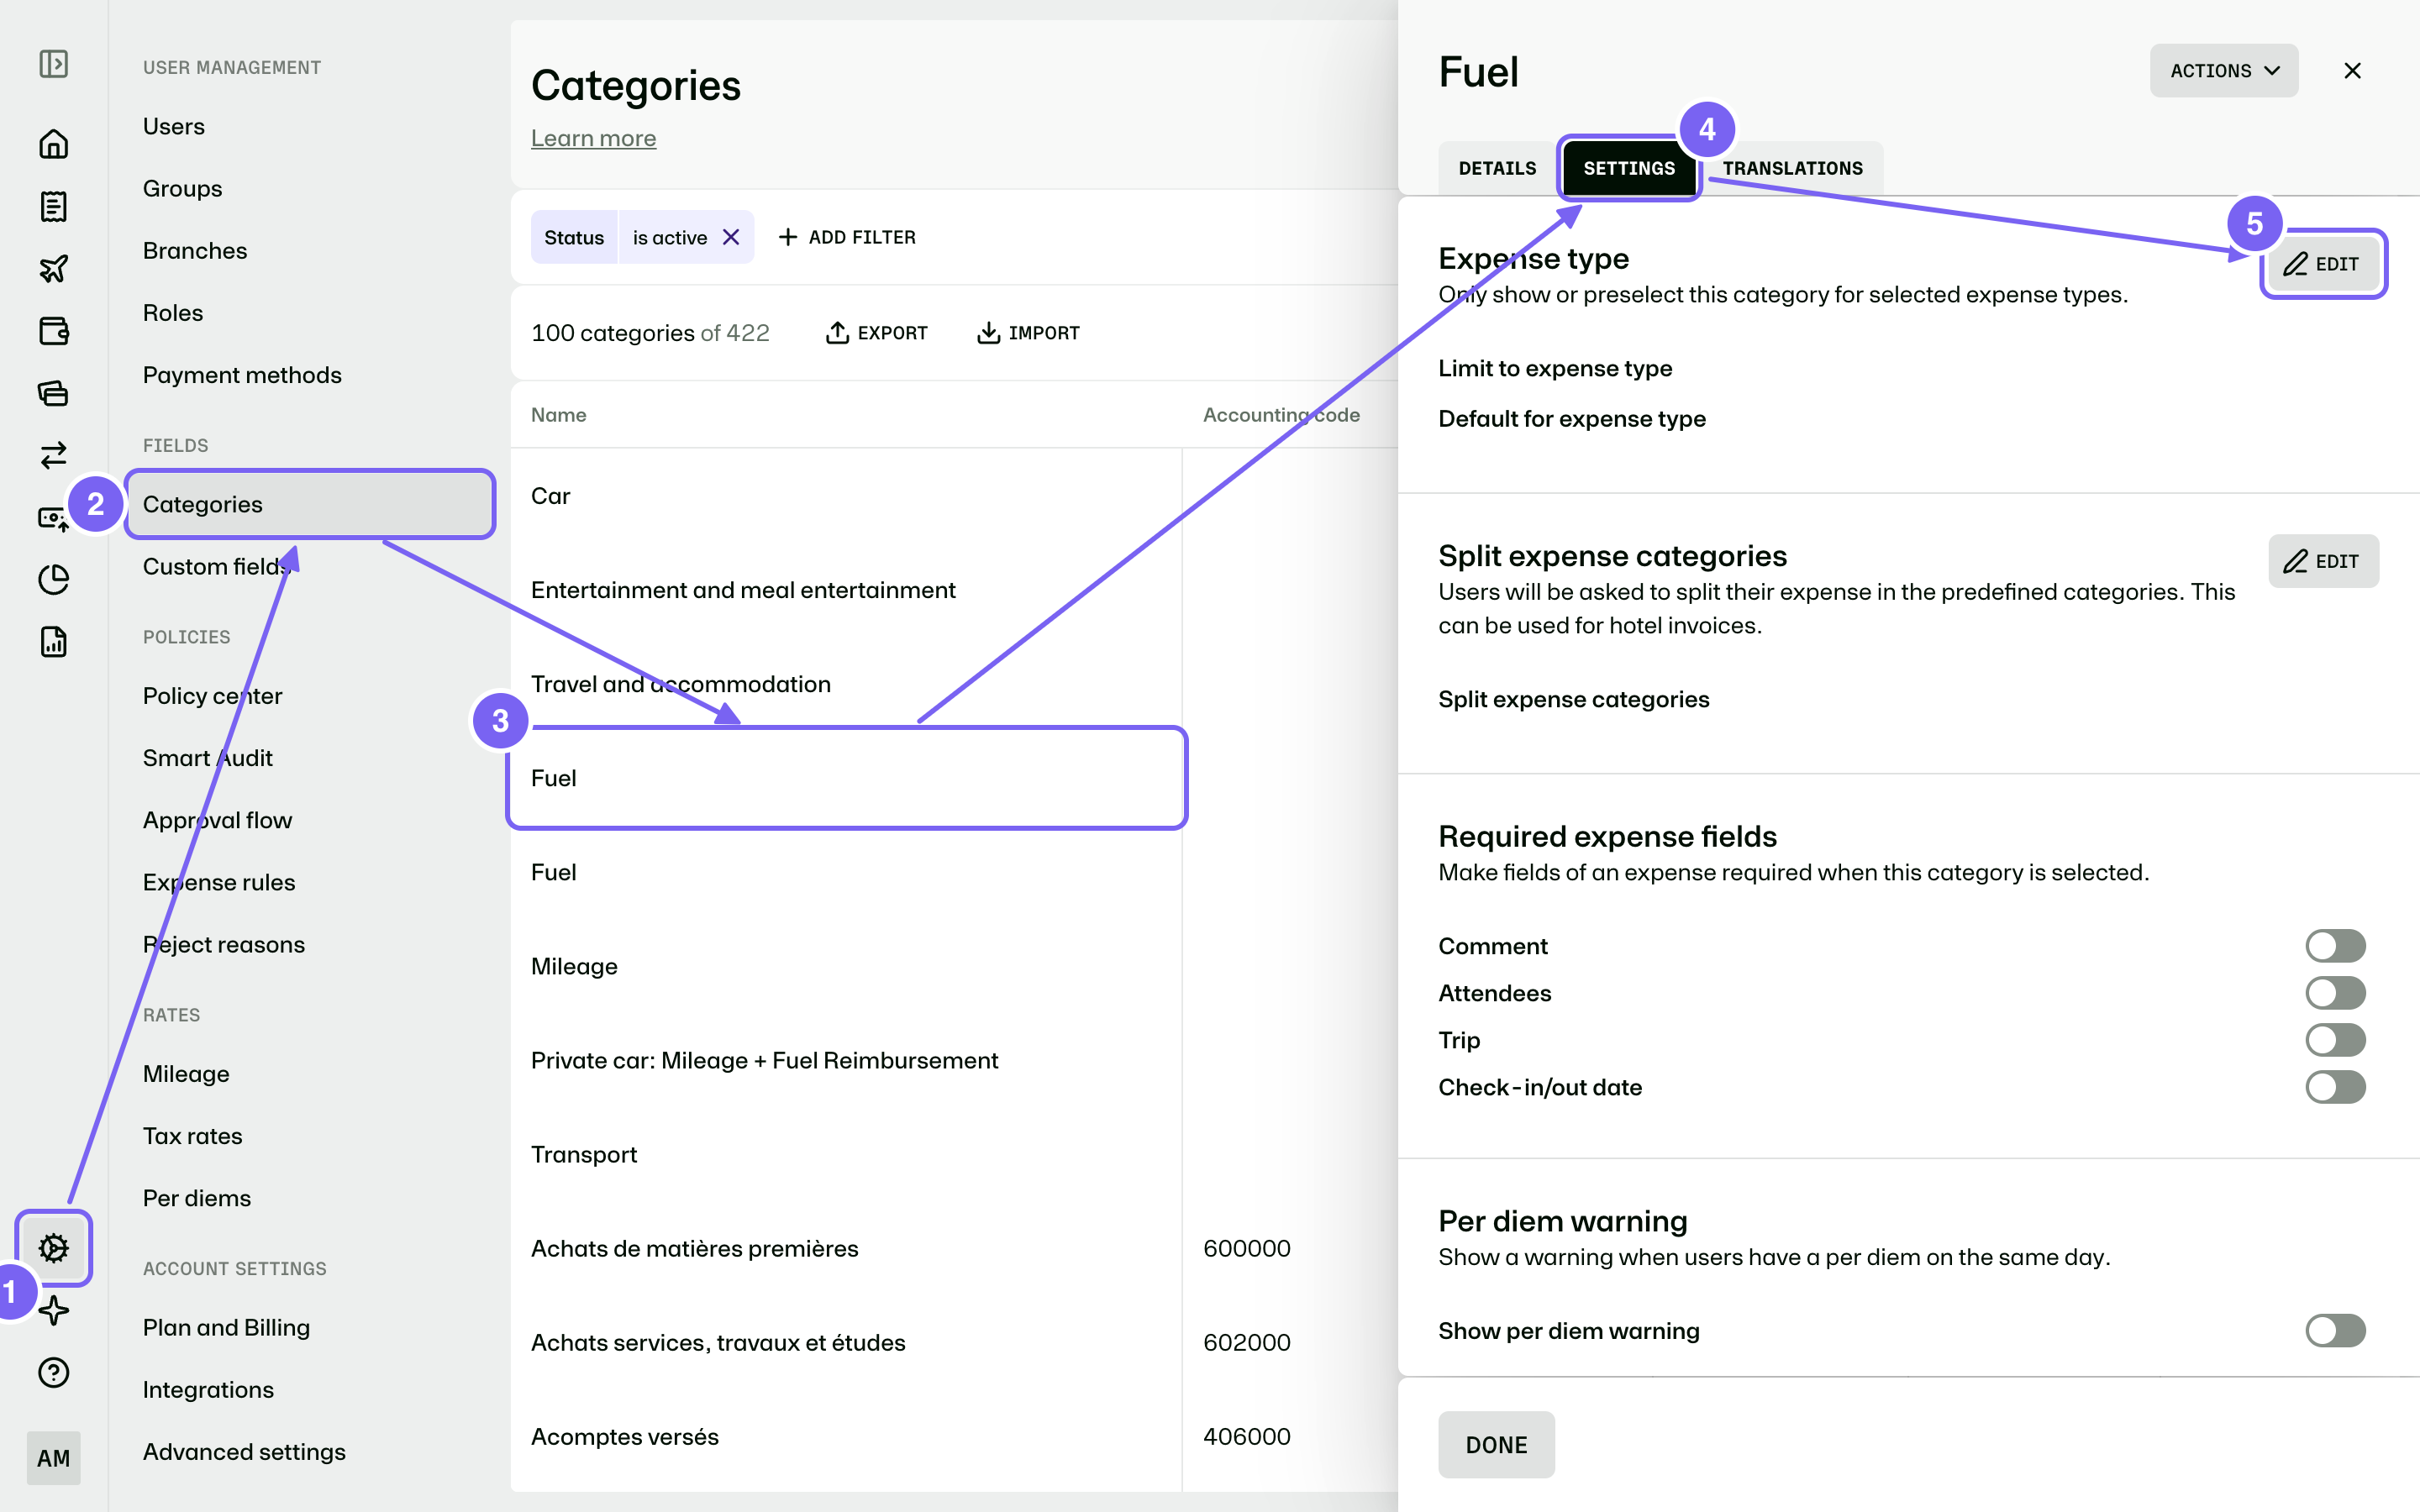Select Entertainment and meal entertainment row
This screenshot has height=1512, width=2420.
[x=846, y=590]
